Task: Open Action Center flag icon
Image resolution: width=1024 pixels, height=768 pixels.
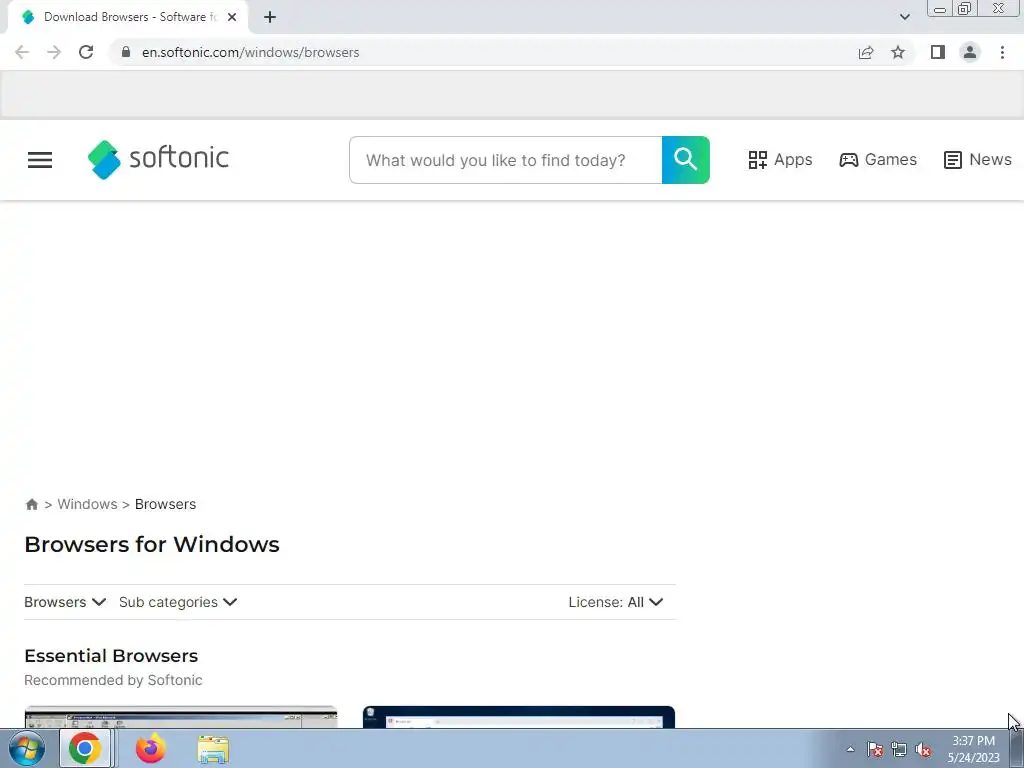Action: 875,749
